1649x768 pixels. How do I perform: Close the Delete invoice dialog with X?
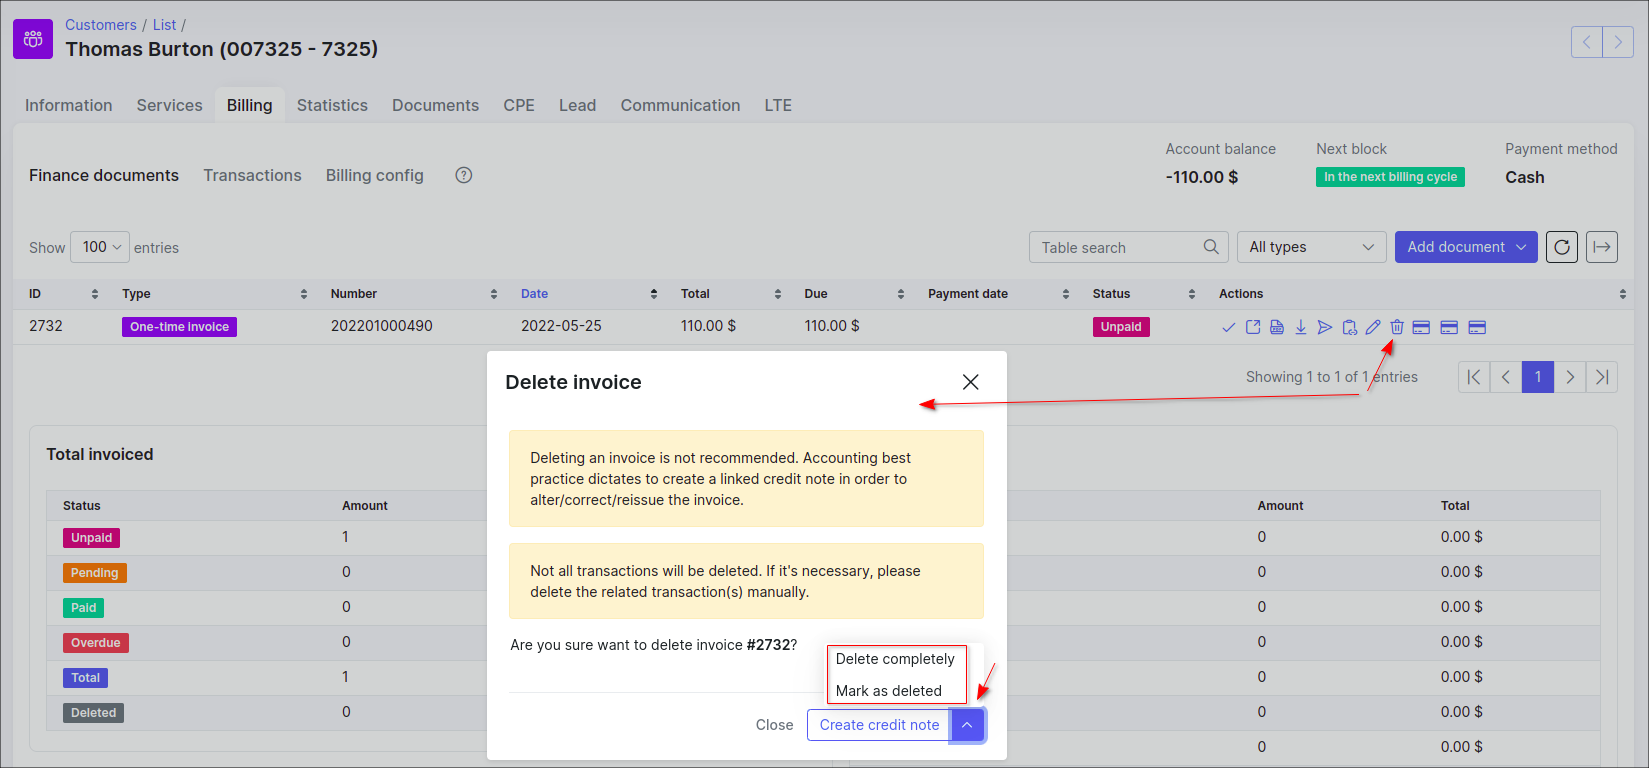970,382
